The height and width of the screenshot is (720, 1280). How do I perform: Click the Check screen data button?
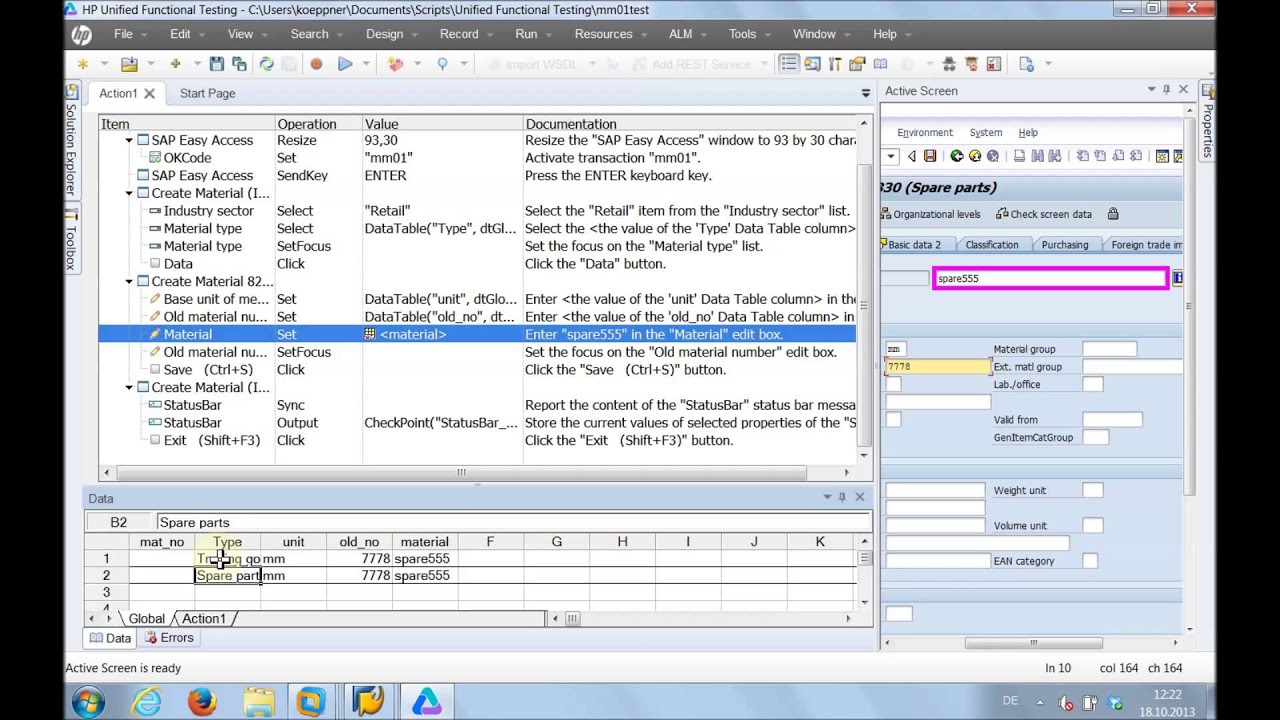click(x=1044, y=214)
